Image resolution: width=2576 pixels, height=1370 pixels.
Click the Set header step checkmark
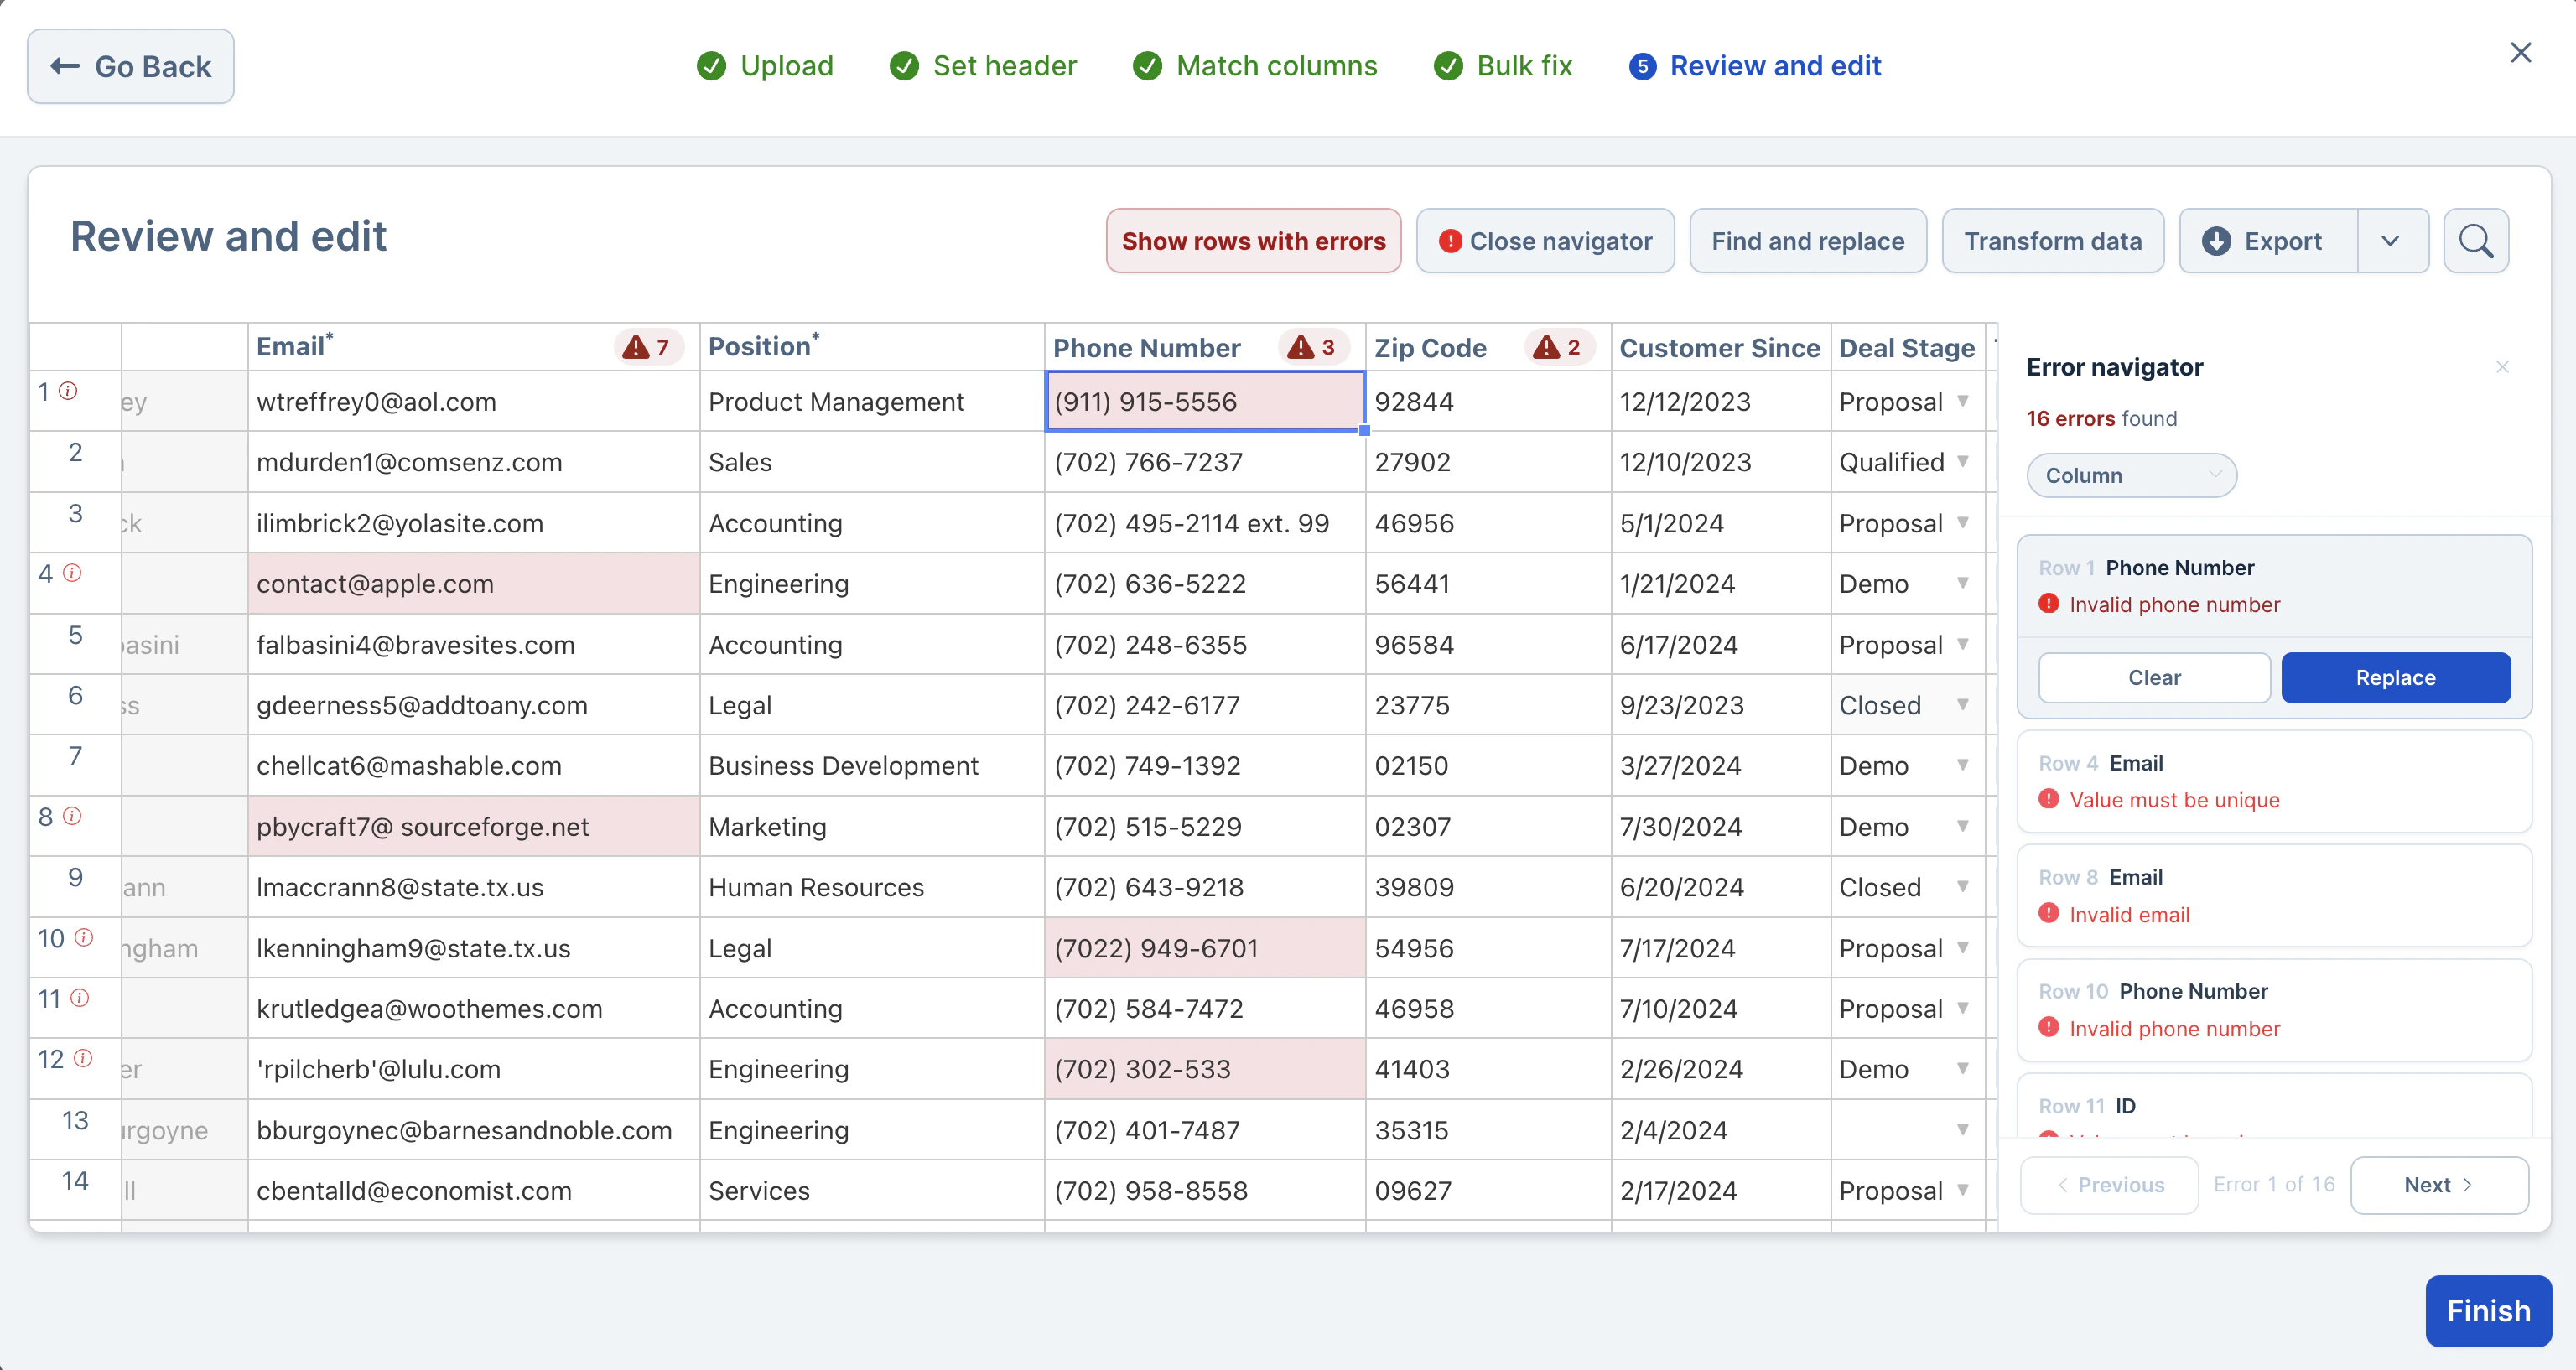(904, 66)
